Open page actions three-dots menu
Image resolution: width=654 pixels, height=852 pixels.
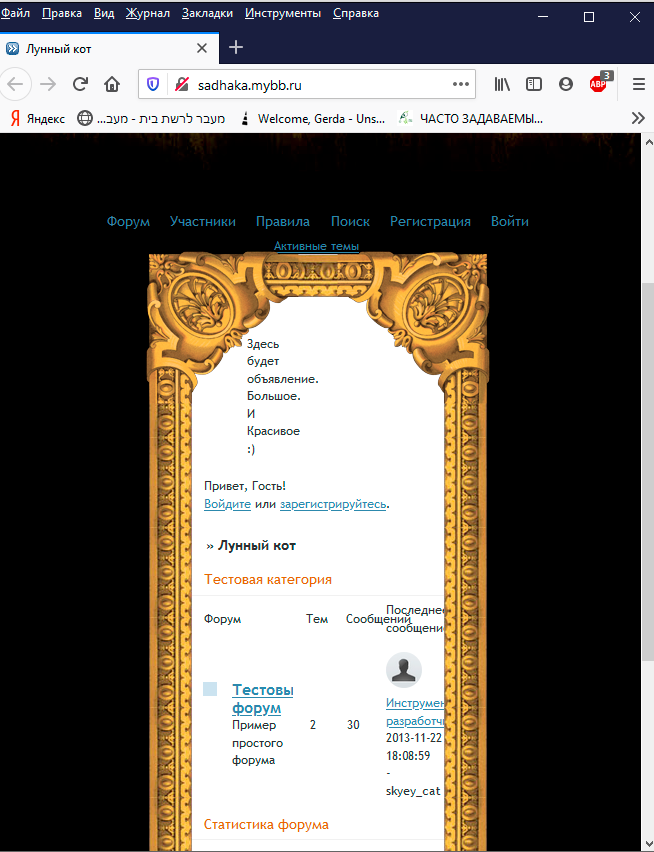[x=461, y=84]
